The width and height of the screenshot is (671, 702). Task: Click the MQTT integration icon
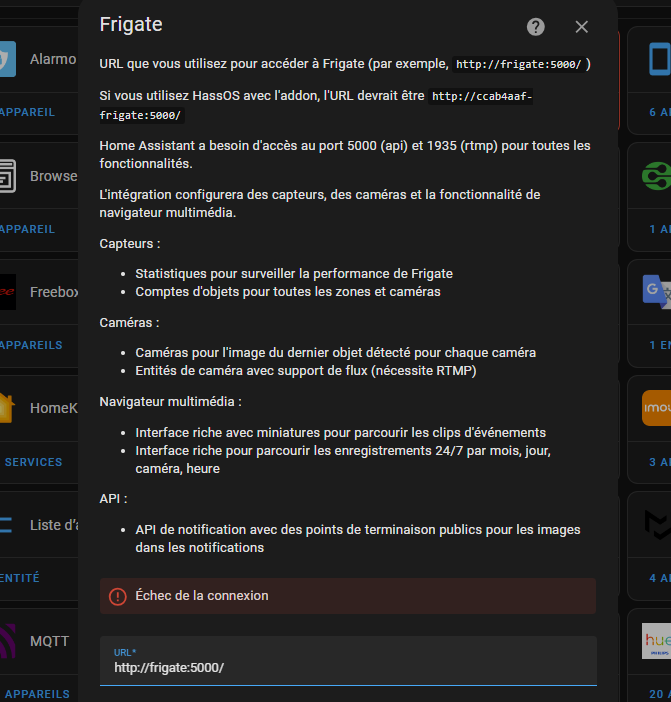point(7,640)
